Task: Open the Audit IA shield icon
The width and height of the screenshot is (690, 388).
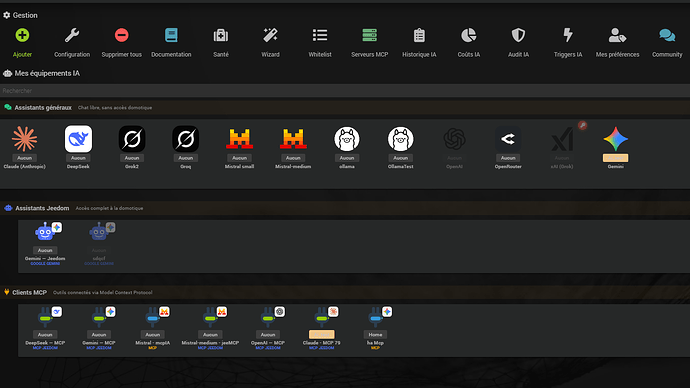Action: point(518,35)
